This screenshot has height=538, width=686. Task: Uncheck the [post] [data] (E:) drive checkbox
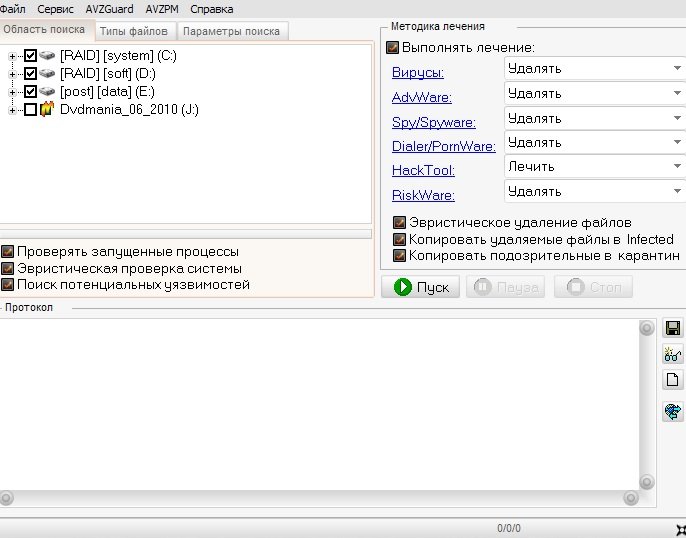click(30, 91)
